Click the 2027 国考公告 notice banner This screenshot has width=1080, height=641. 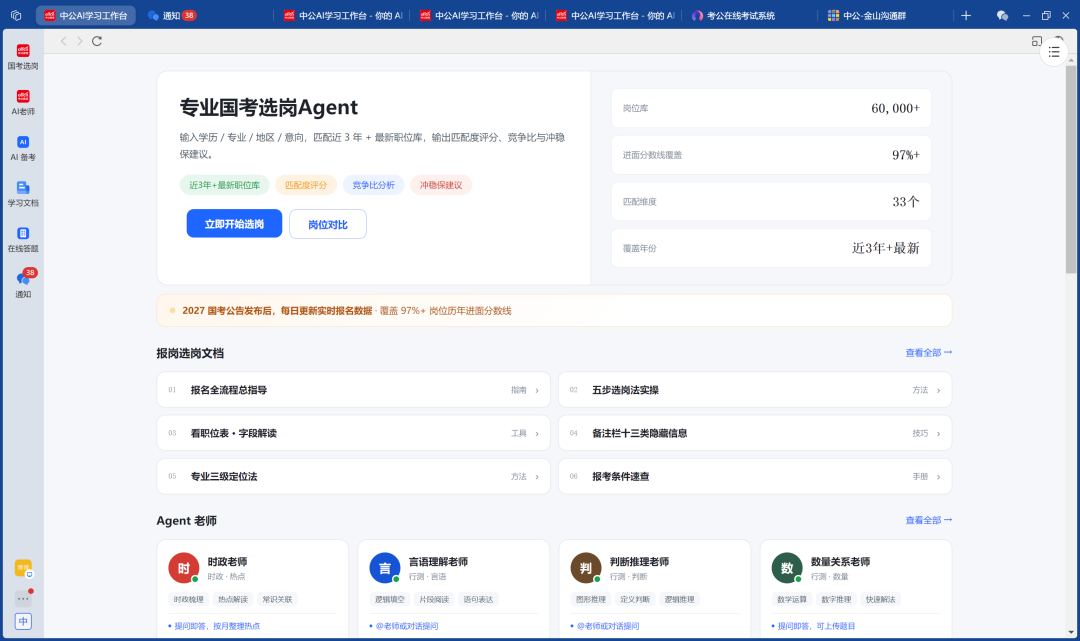click(x=554, y=311)
